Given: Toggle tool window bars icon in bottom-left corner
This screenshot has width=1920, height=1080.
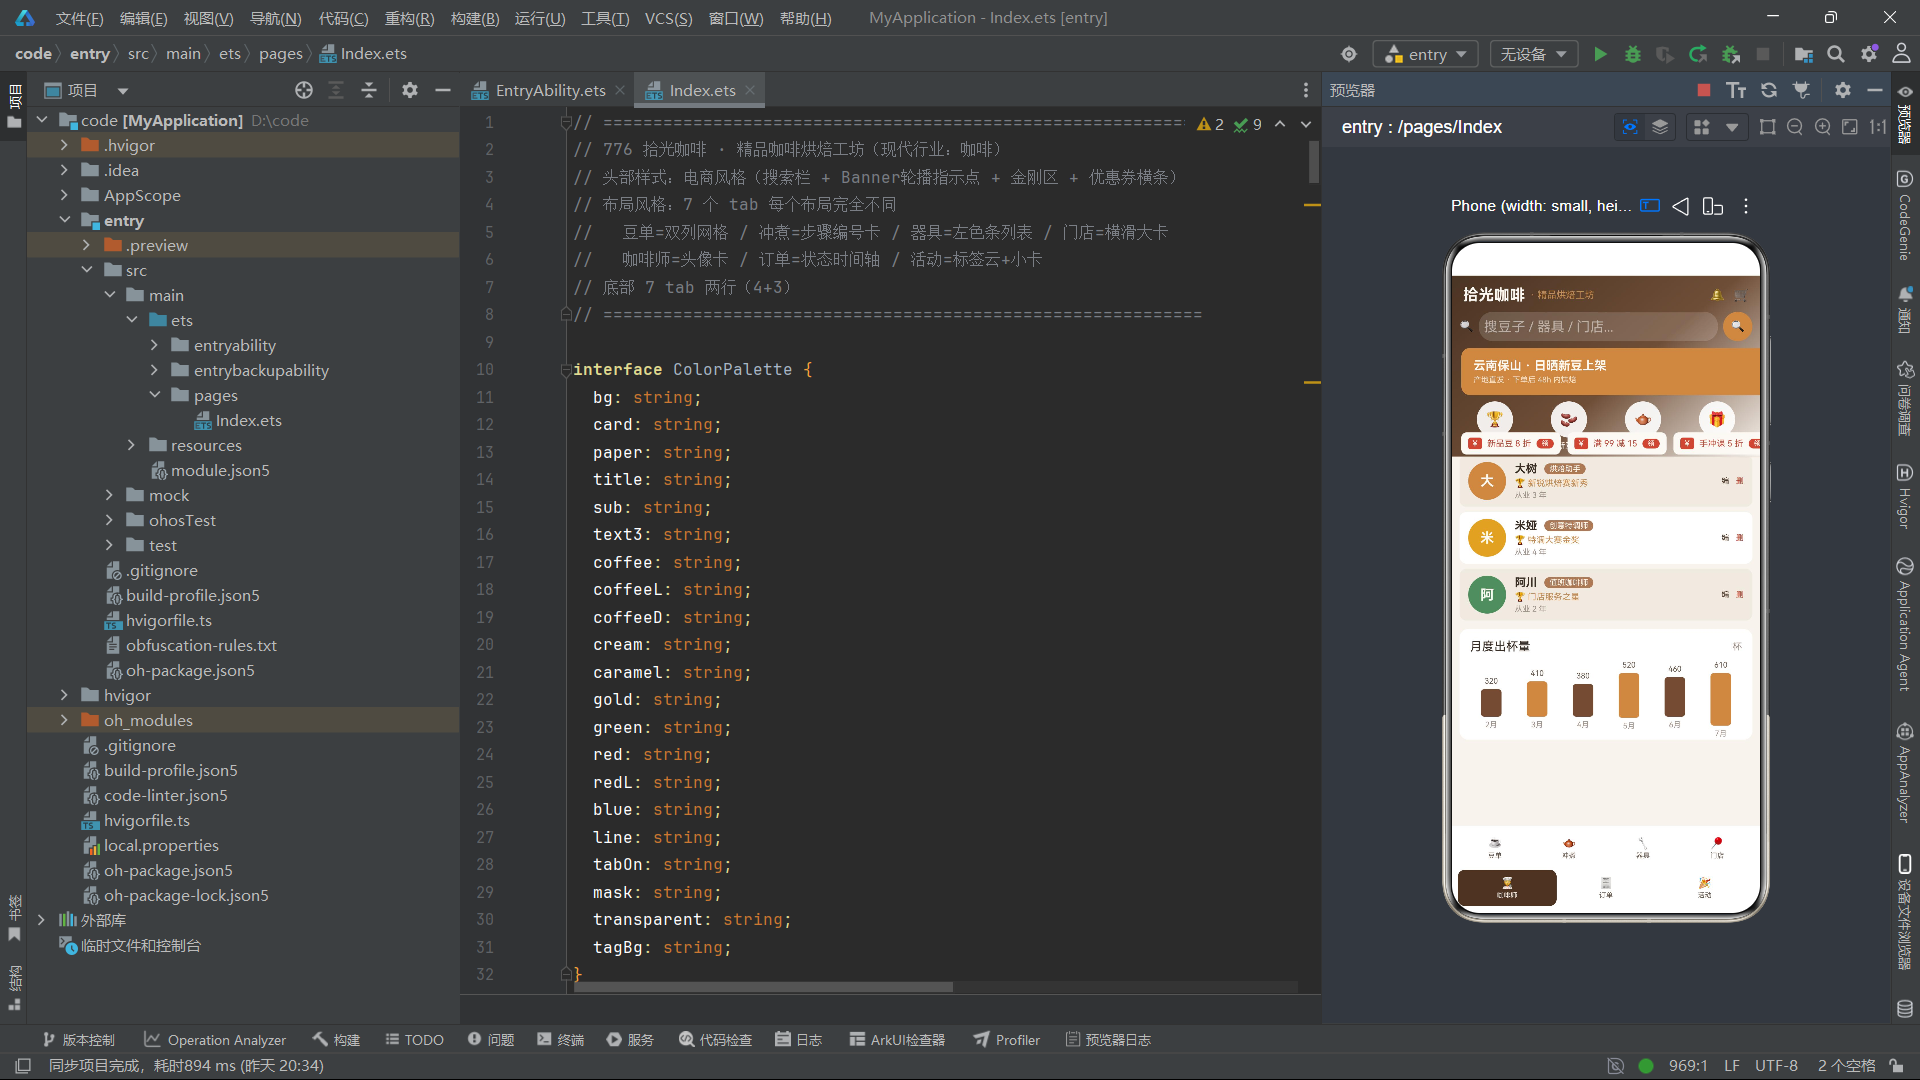Looking at the screenshot, I should pyautogui.click(x=24, y=1066).
